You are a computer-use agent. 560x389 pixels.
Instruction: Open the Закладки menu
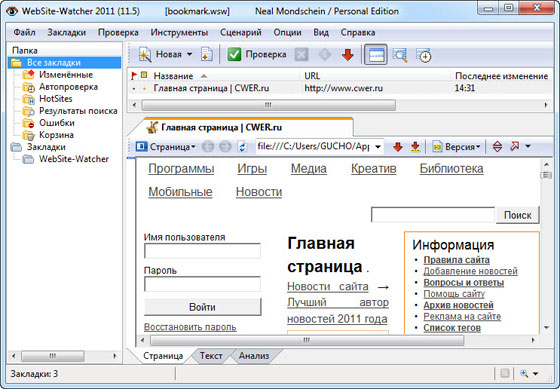point(66,33)
